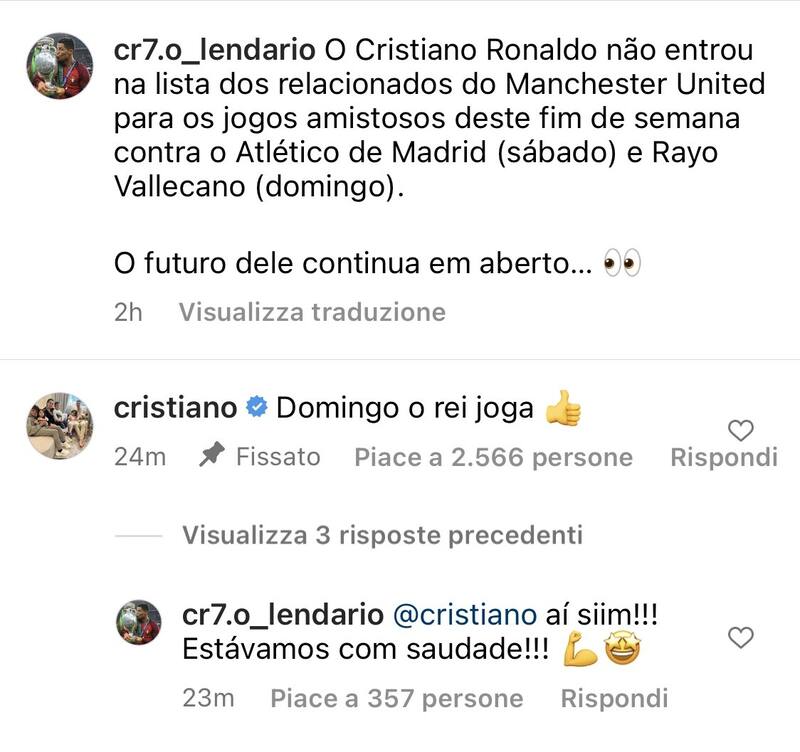Open cr7.o_lendario's avatar in the reply
The width and height of the screenshot is (800, 752).
point(141,626)
